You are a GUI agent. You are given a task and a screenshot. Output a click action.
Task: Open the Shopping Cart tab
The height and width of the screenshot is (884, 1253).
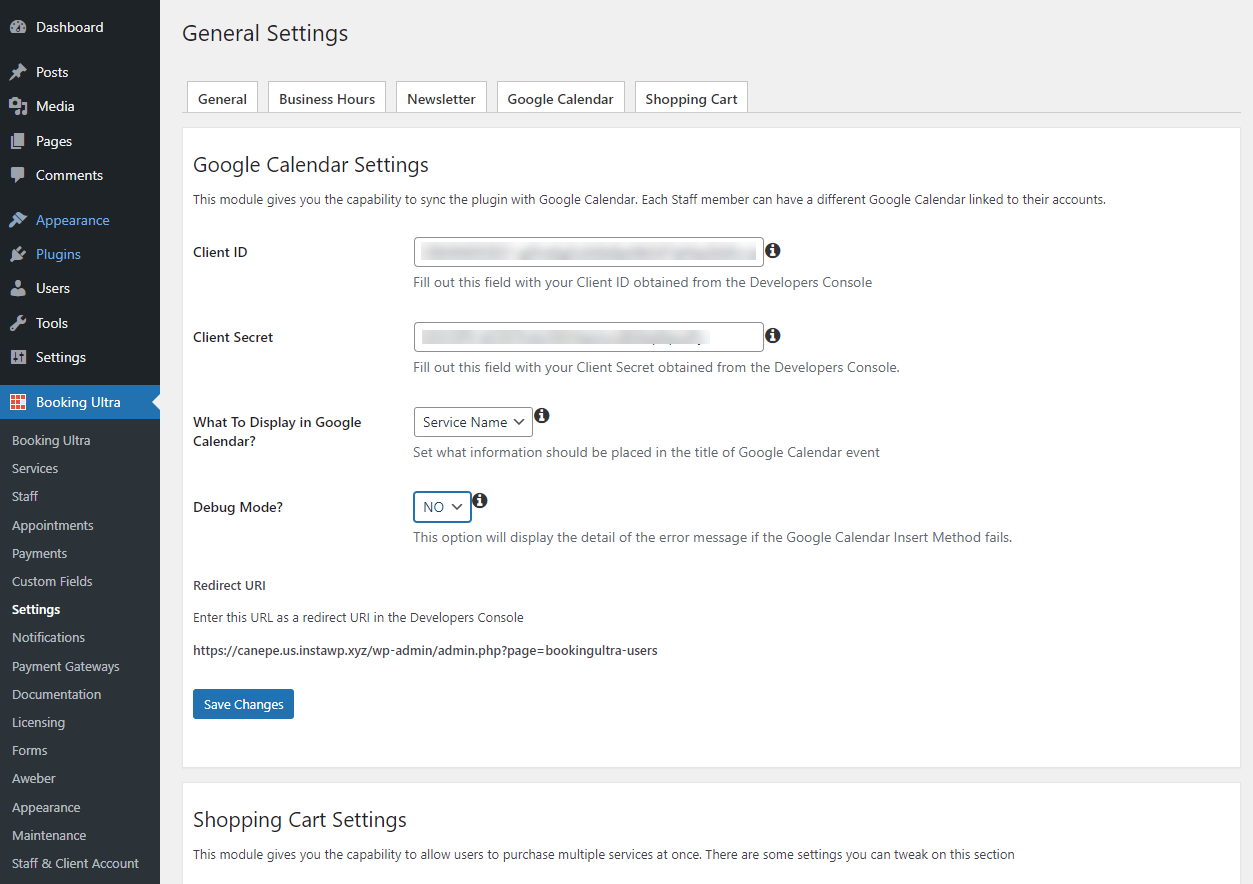click(691, 98)
